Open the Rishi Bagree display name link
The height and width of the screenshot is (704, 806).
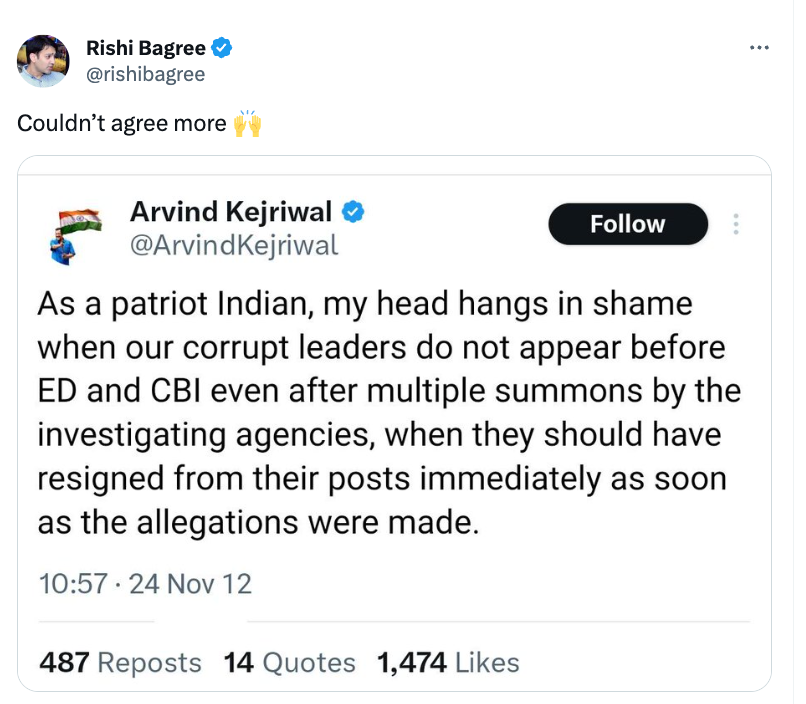tap(146, 47)
